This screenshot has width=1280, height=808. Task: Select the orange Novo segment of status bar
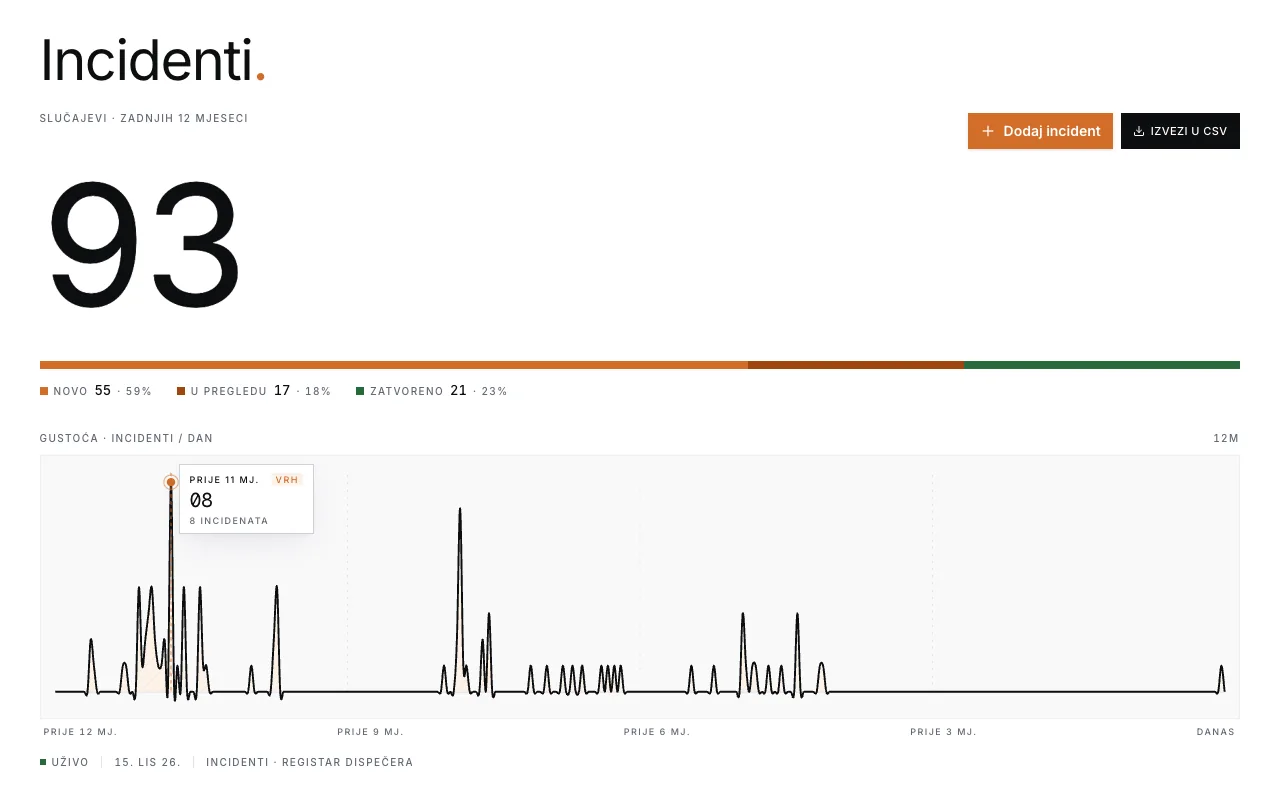point(394,365)
